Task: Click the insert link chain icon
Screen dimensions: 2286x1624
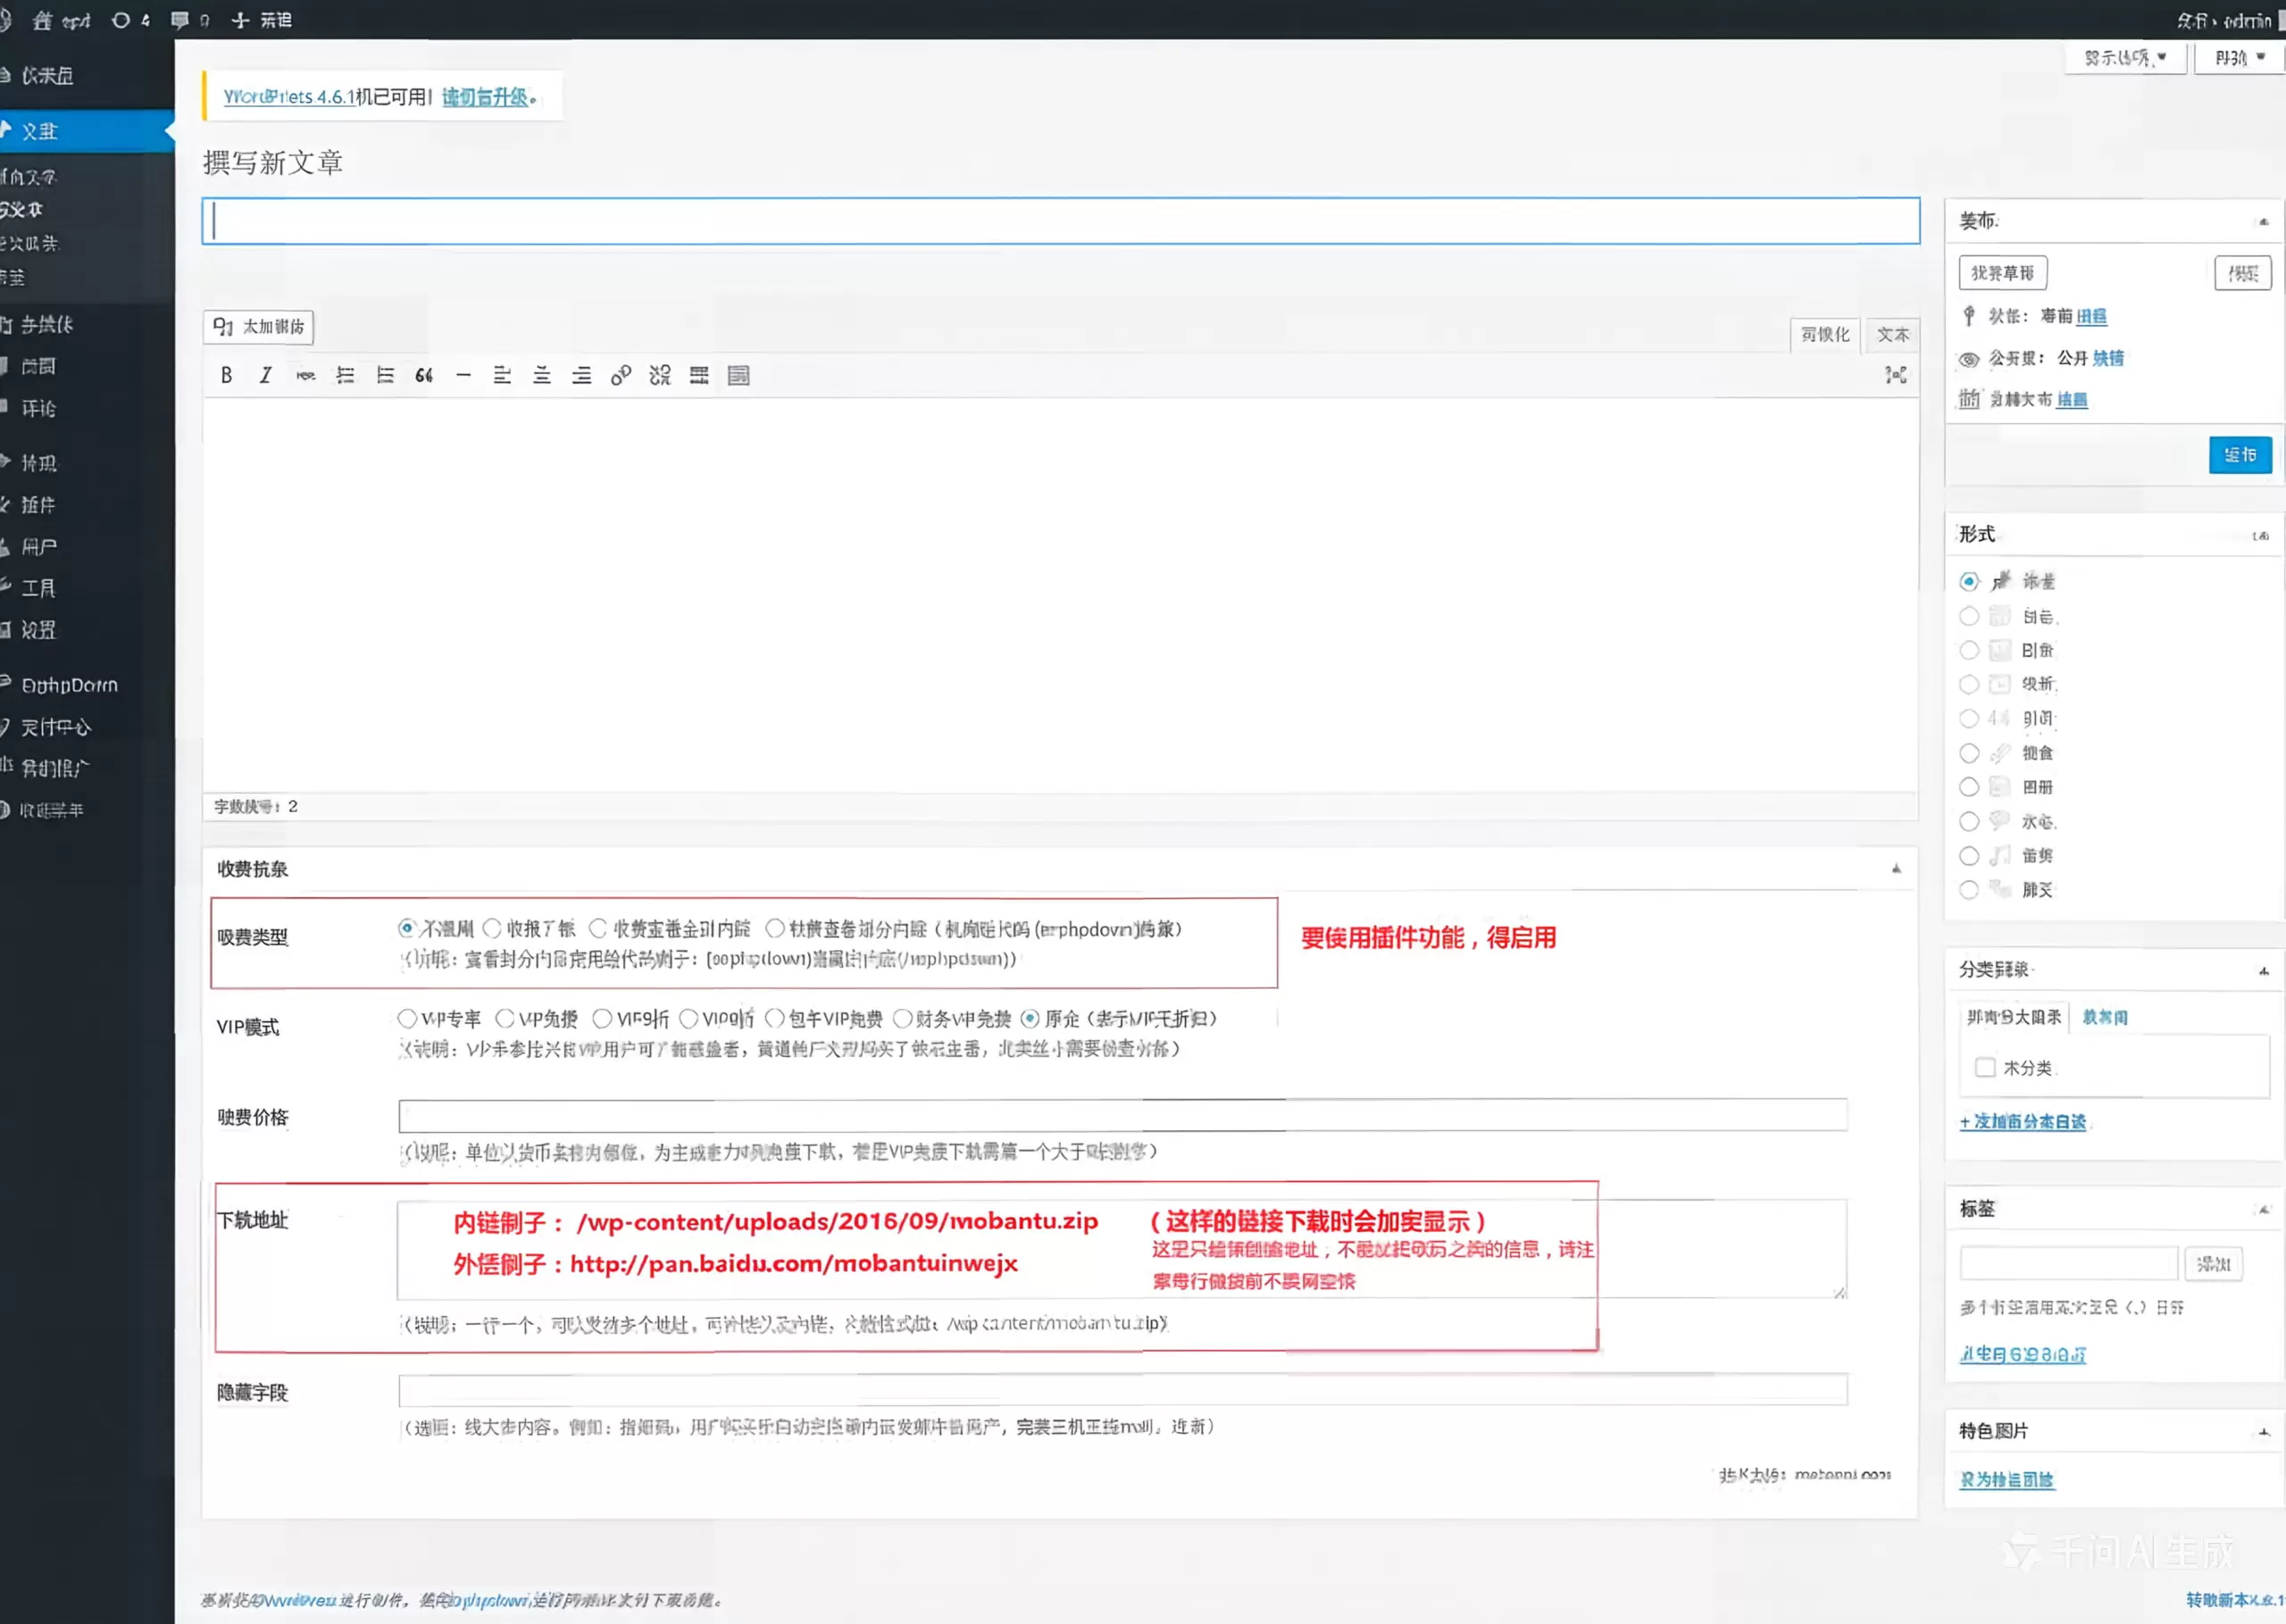Action: click(622, 375)
